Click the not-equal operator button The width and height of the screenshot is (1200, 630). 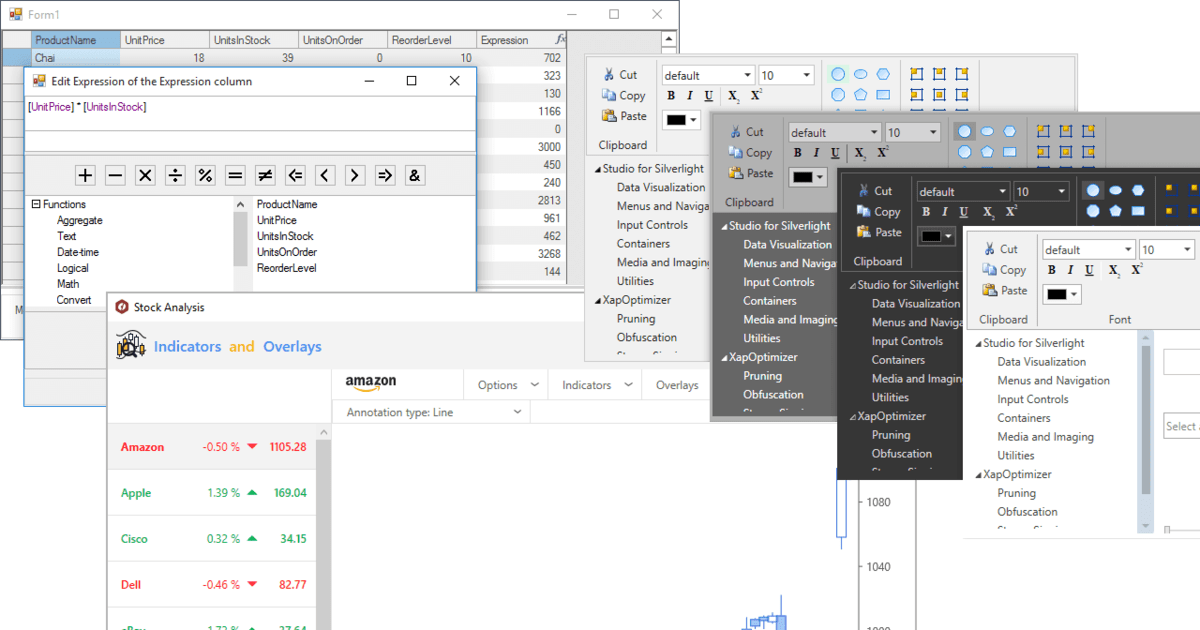[x=265, y=176]
